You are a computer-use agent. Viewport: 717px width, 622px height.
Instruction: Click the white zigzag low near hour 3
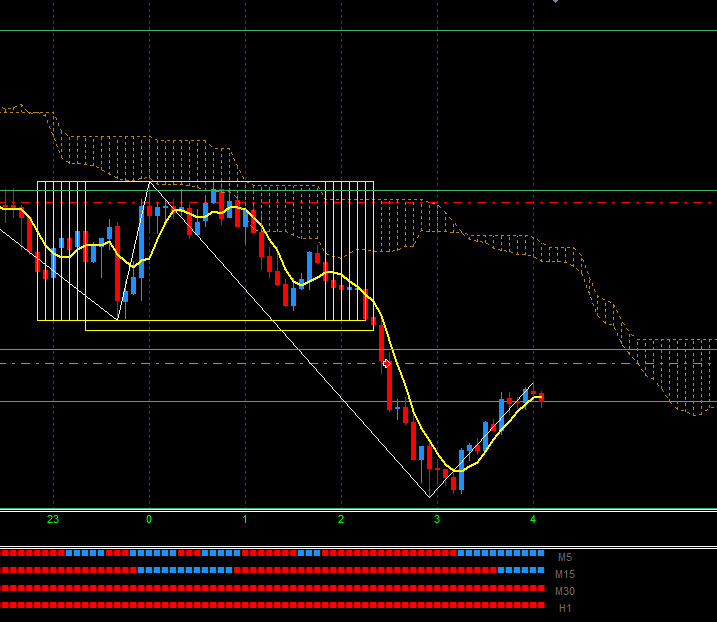point(429,496)
